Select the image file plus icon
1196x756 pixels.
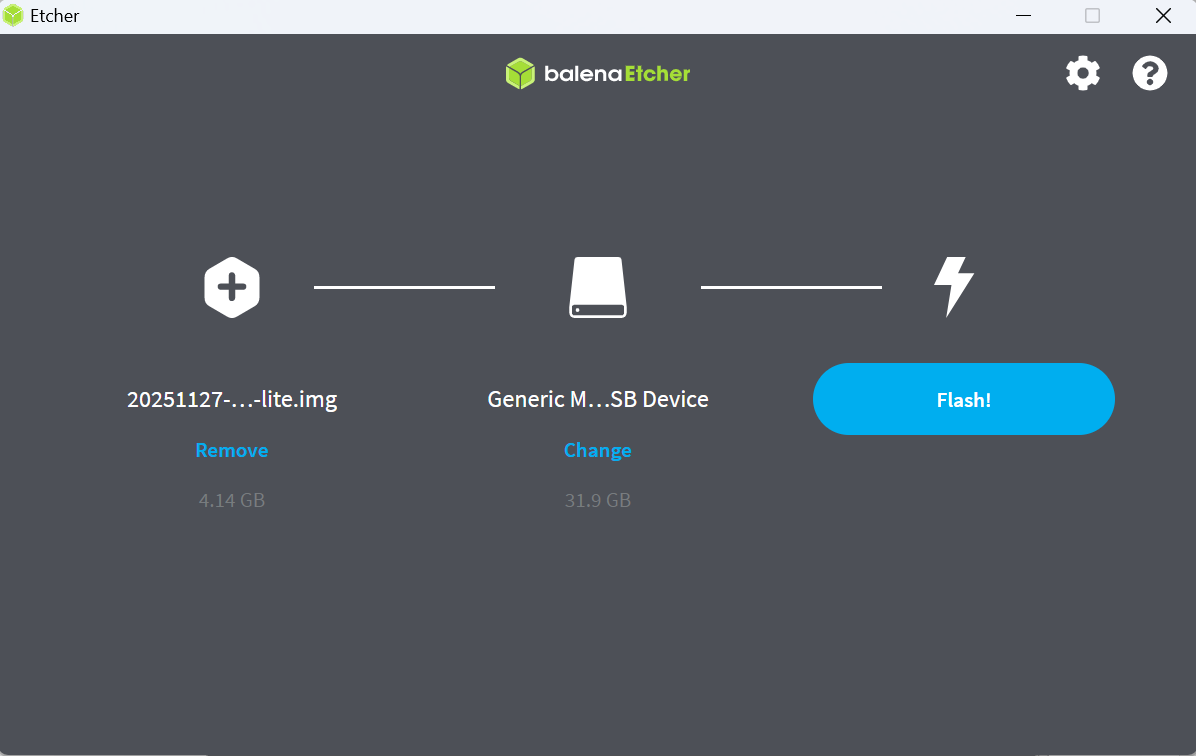[x=231, y=287]
